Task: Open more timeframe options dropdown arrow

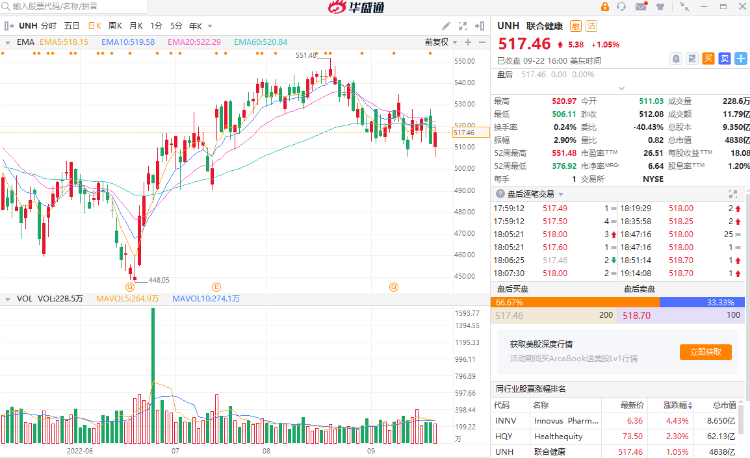Action: pos(210,26)
